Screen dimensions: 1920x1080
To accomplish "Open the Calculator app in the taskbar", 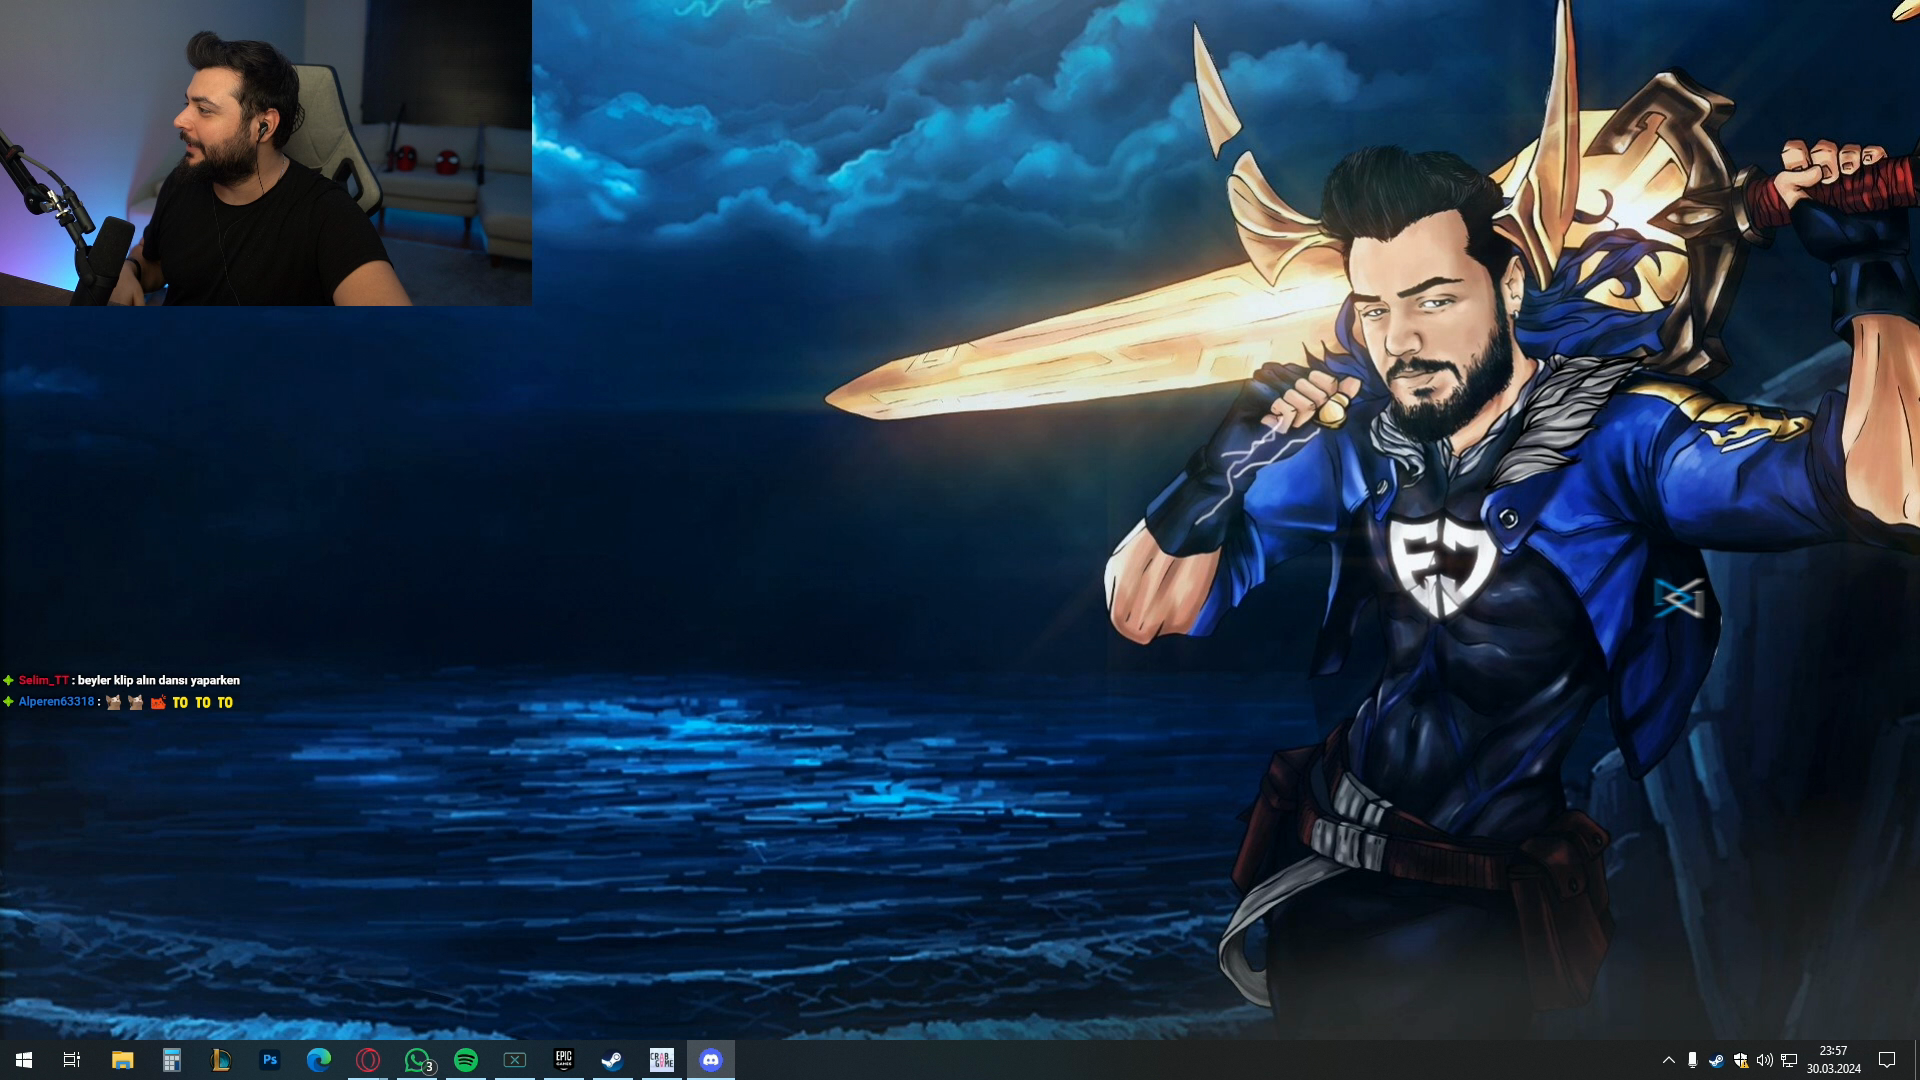I will point(171,1060).
